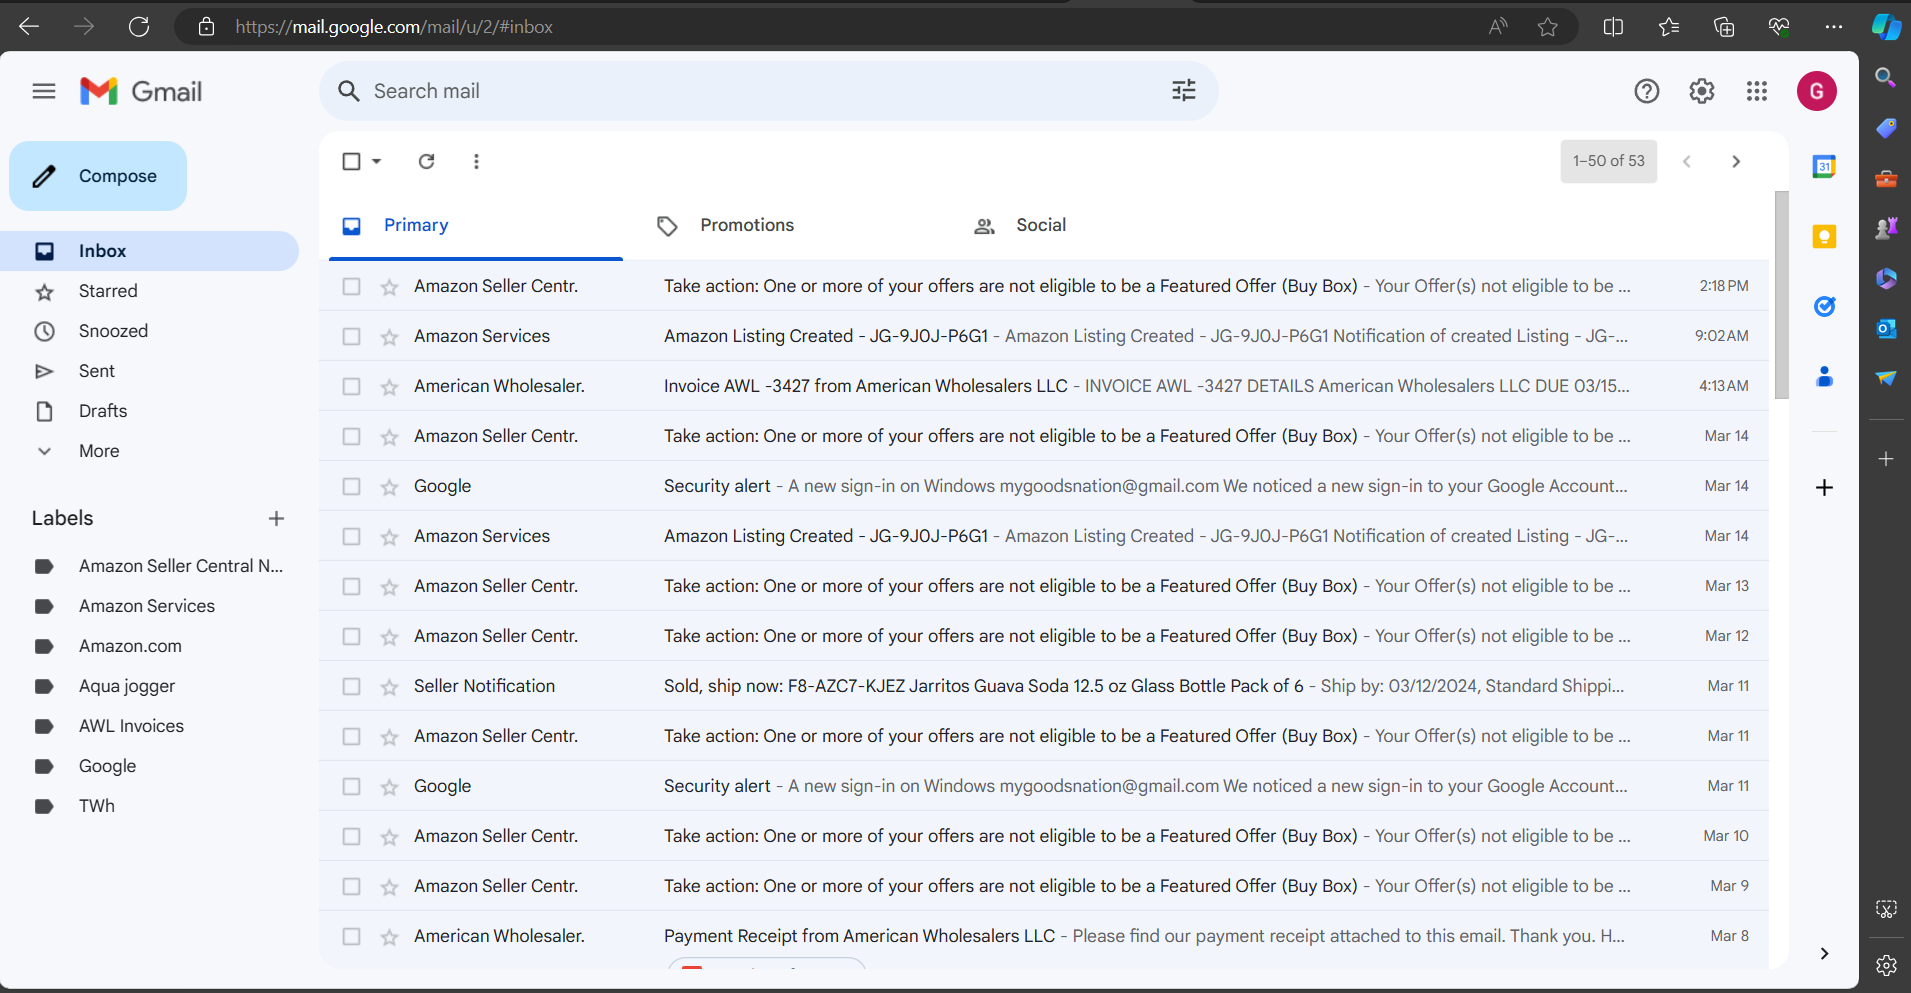Show the hidden side panel chevron

(1824, 953)
